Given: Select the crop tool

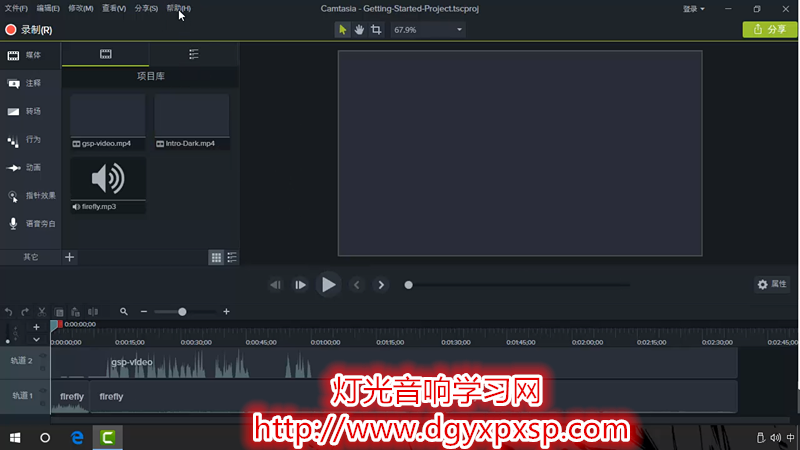Looking at the screenshot, I should point(376,30).
